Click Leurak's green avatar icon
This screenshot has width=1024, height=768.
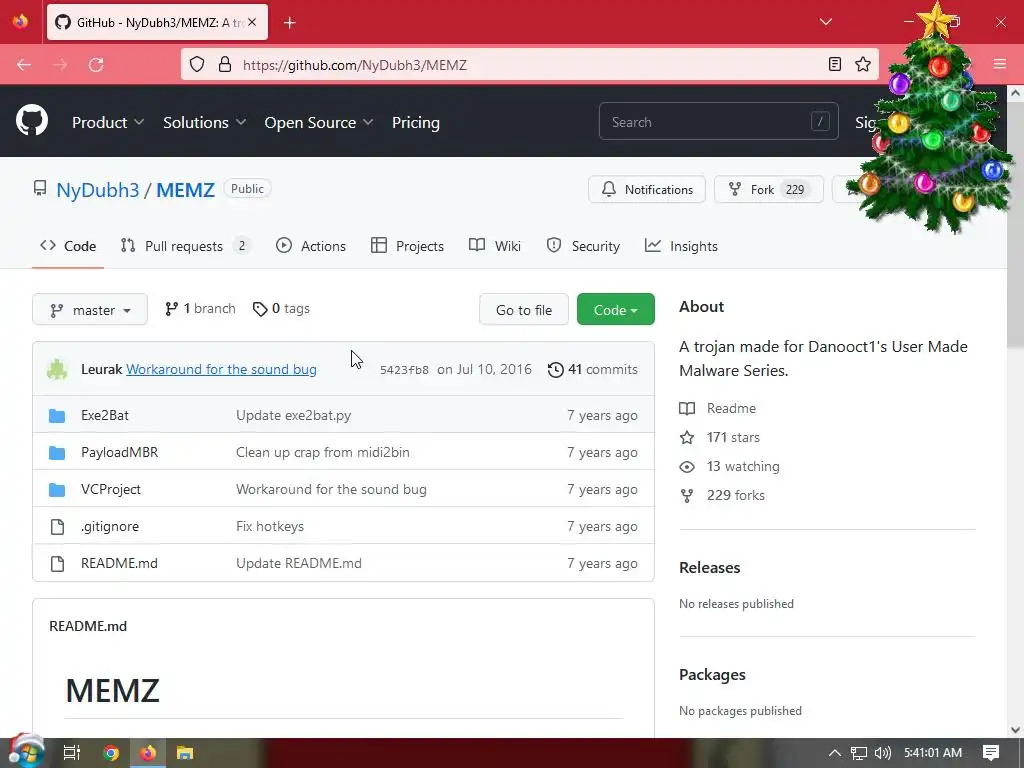(57, 369)
